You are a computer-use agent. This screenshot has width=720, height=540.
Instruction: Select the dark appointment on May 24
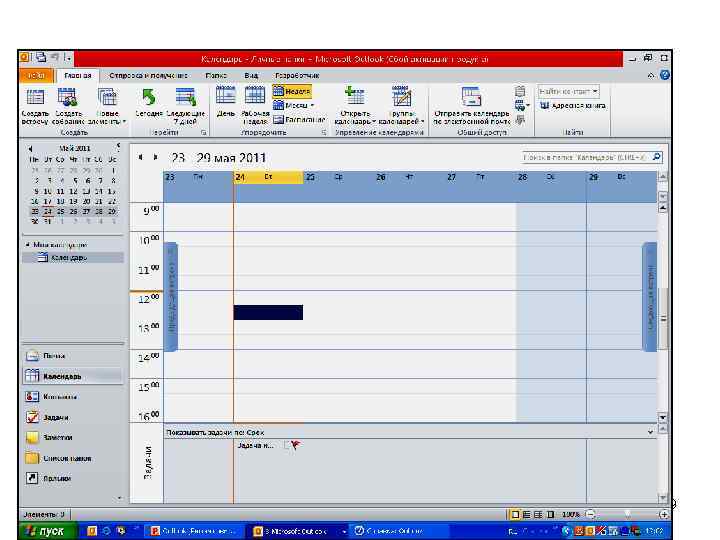[x=268, y=312]
